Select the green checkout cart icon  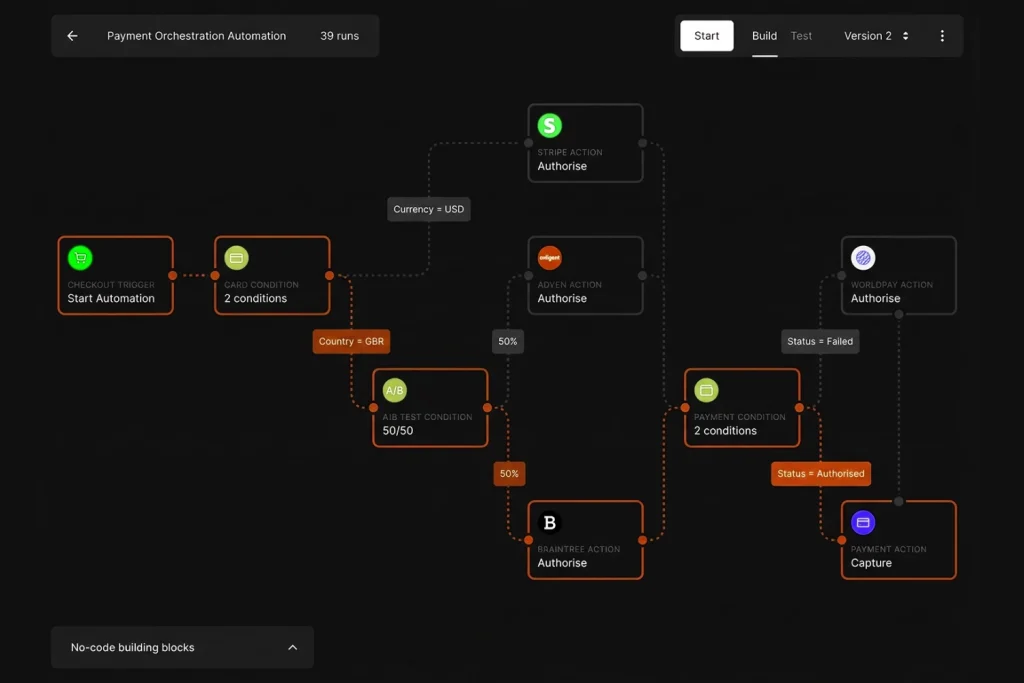(80, 258)
